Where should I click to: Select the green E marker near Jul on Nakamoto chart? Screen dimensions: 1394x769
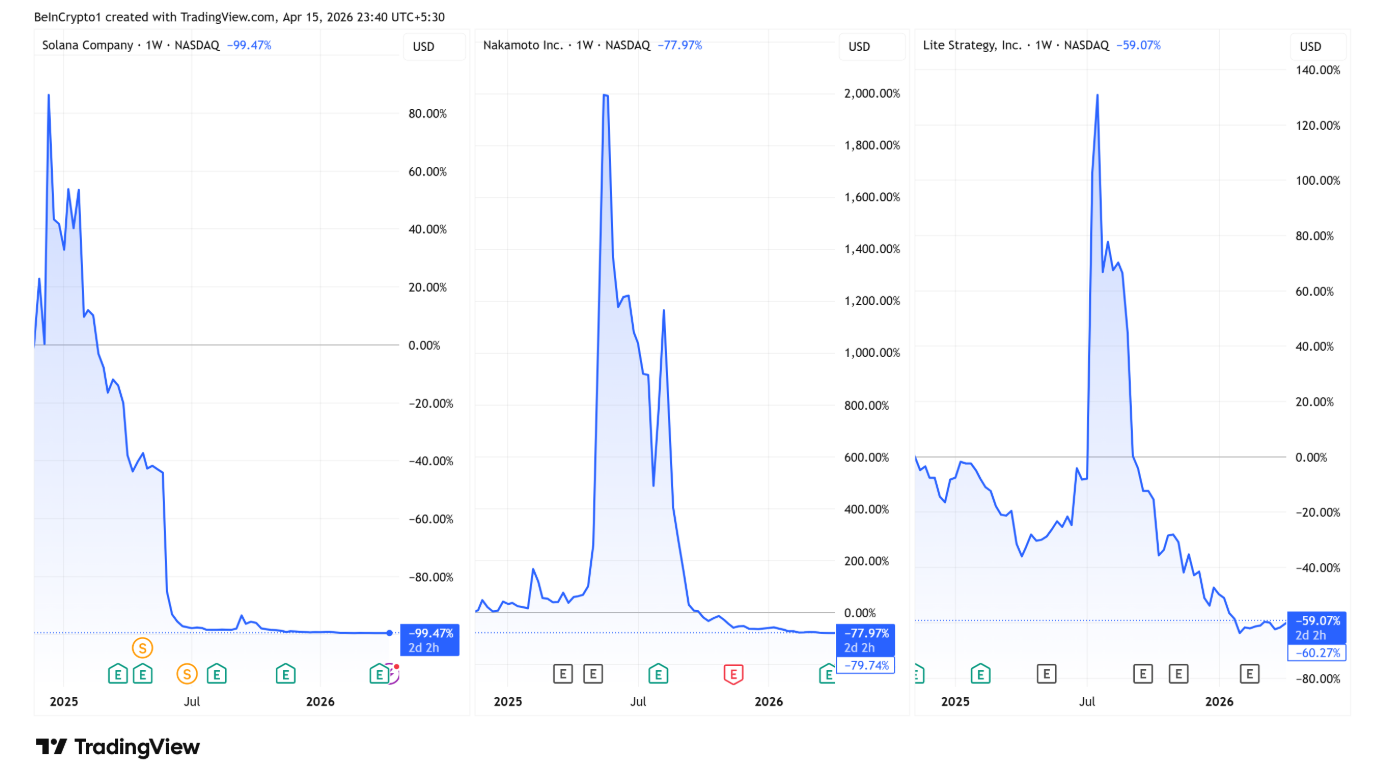(657, 674)
